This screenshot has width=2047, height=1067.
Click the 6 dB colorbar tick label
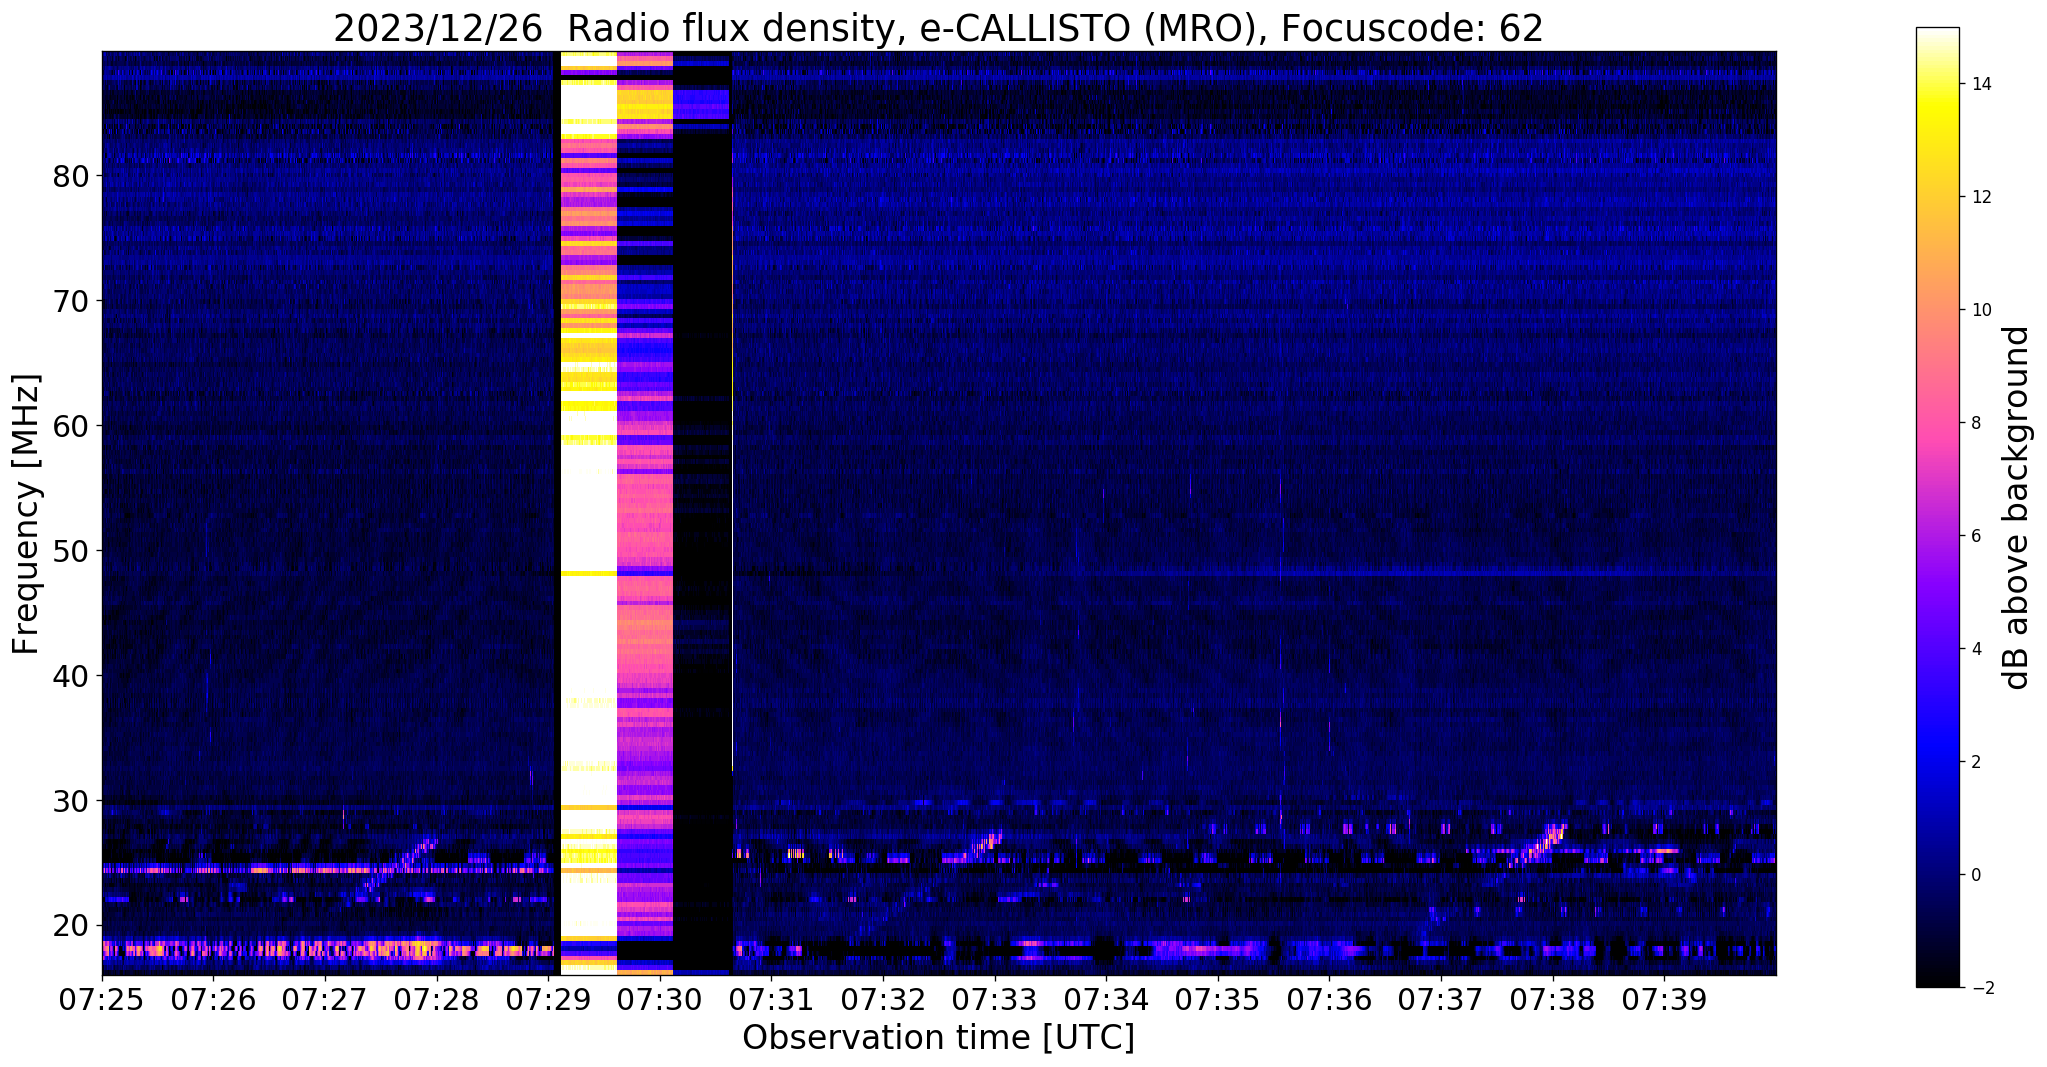1976,536
